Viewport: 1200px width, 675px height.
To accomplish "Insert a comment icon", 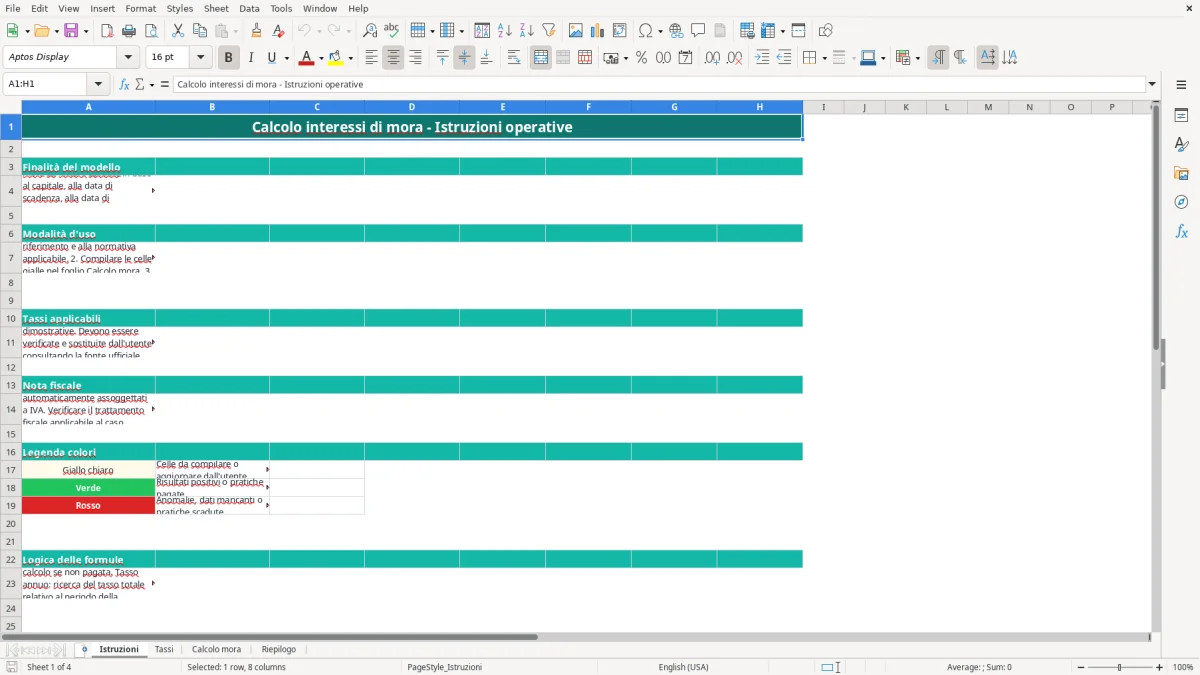I will click(x=698, y=31).
